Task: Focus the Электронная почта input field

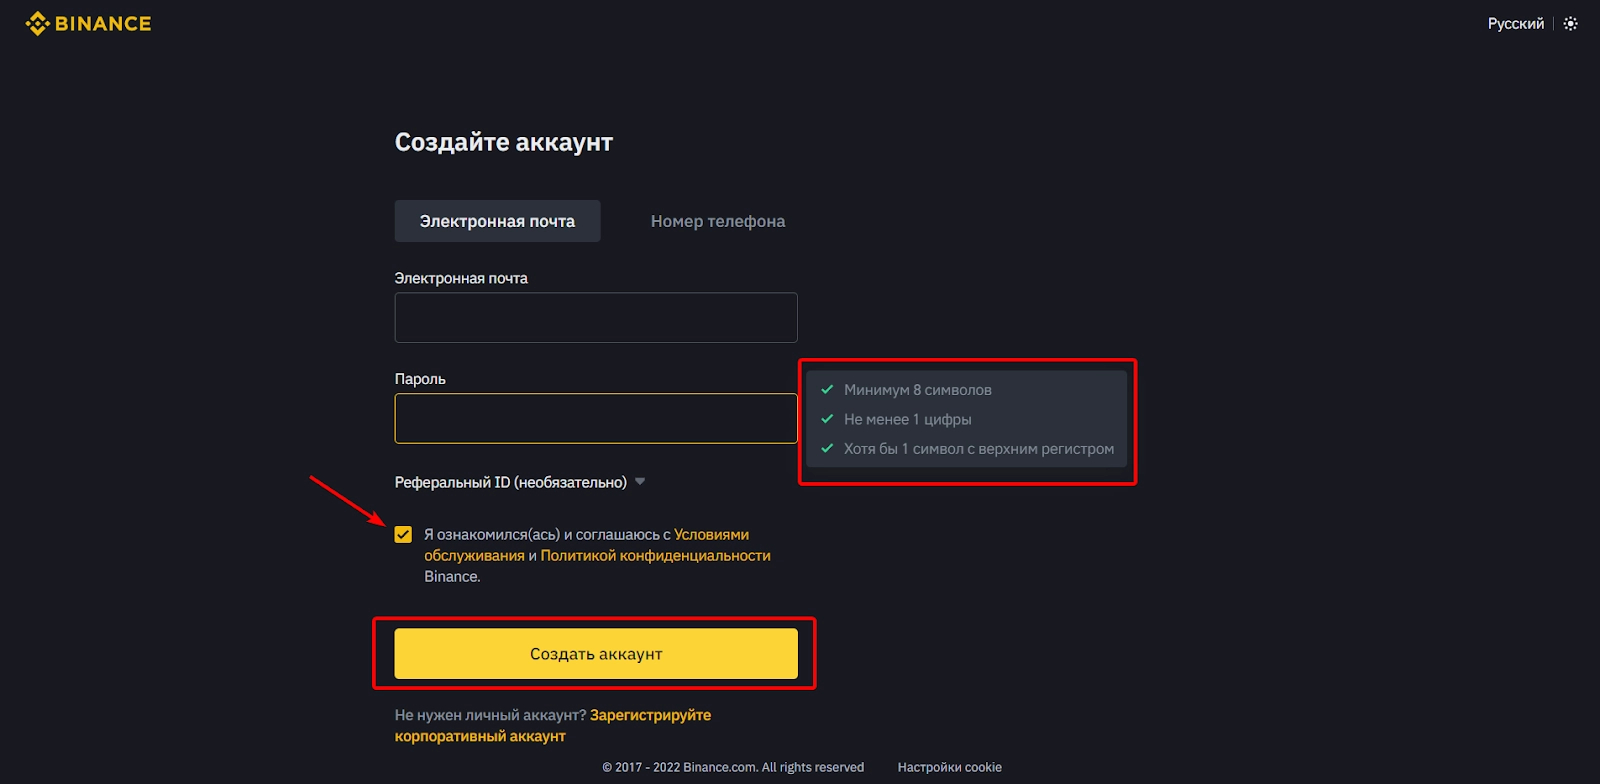Action: pyautogui.click(x=596, y=317)
